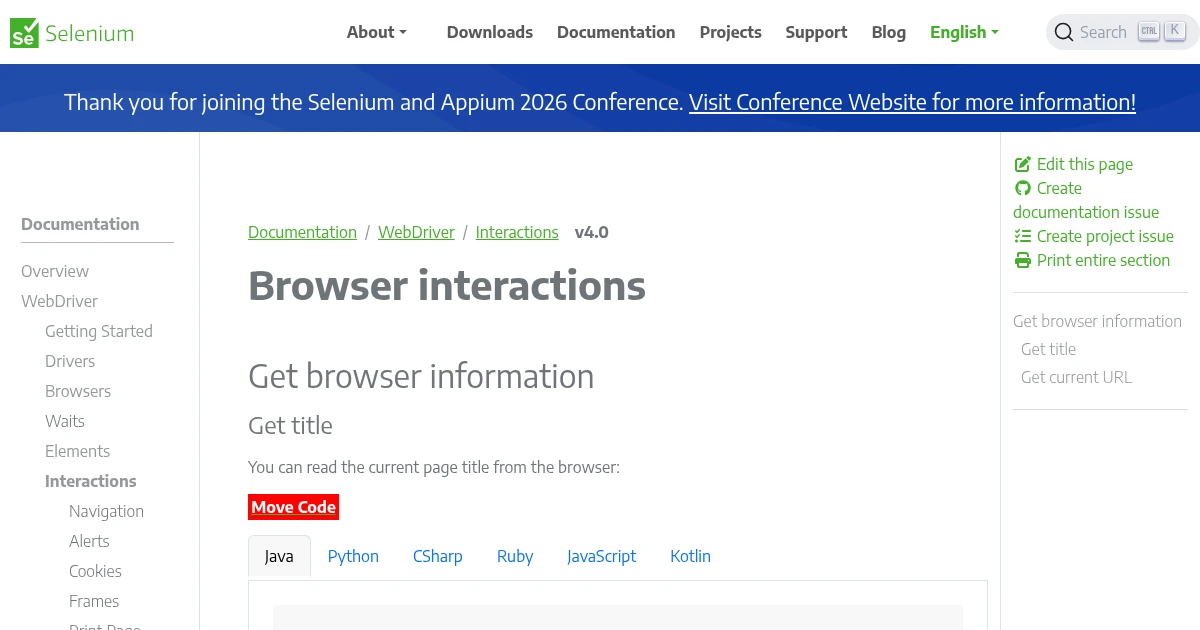Click the Browser interactions page heading
Screen dimensions: 1200x630
447,286
